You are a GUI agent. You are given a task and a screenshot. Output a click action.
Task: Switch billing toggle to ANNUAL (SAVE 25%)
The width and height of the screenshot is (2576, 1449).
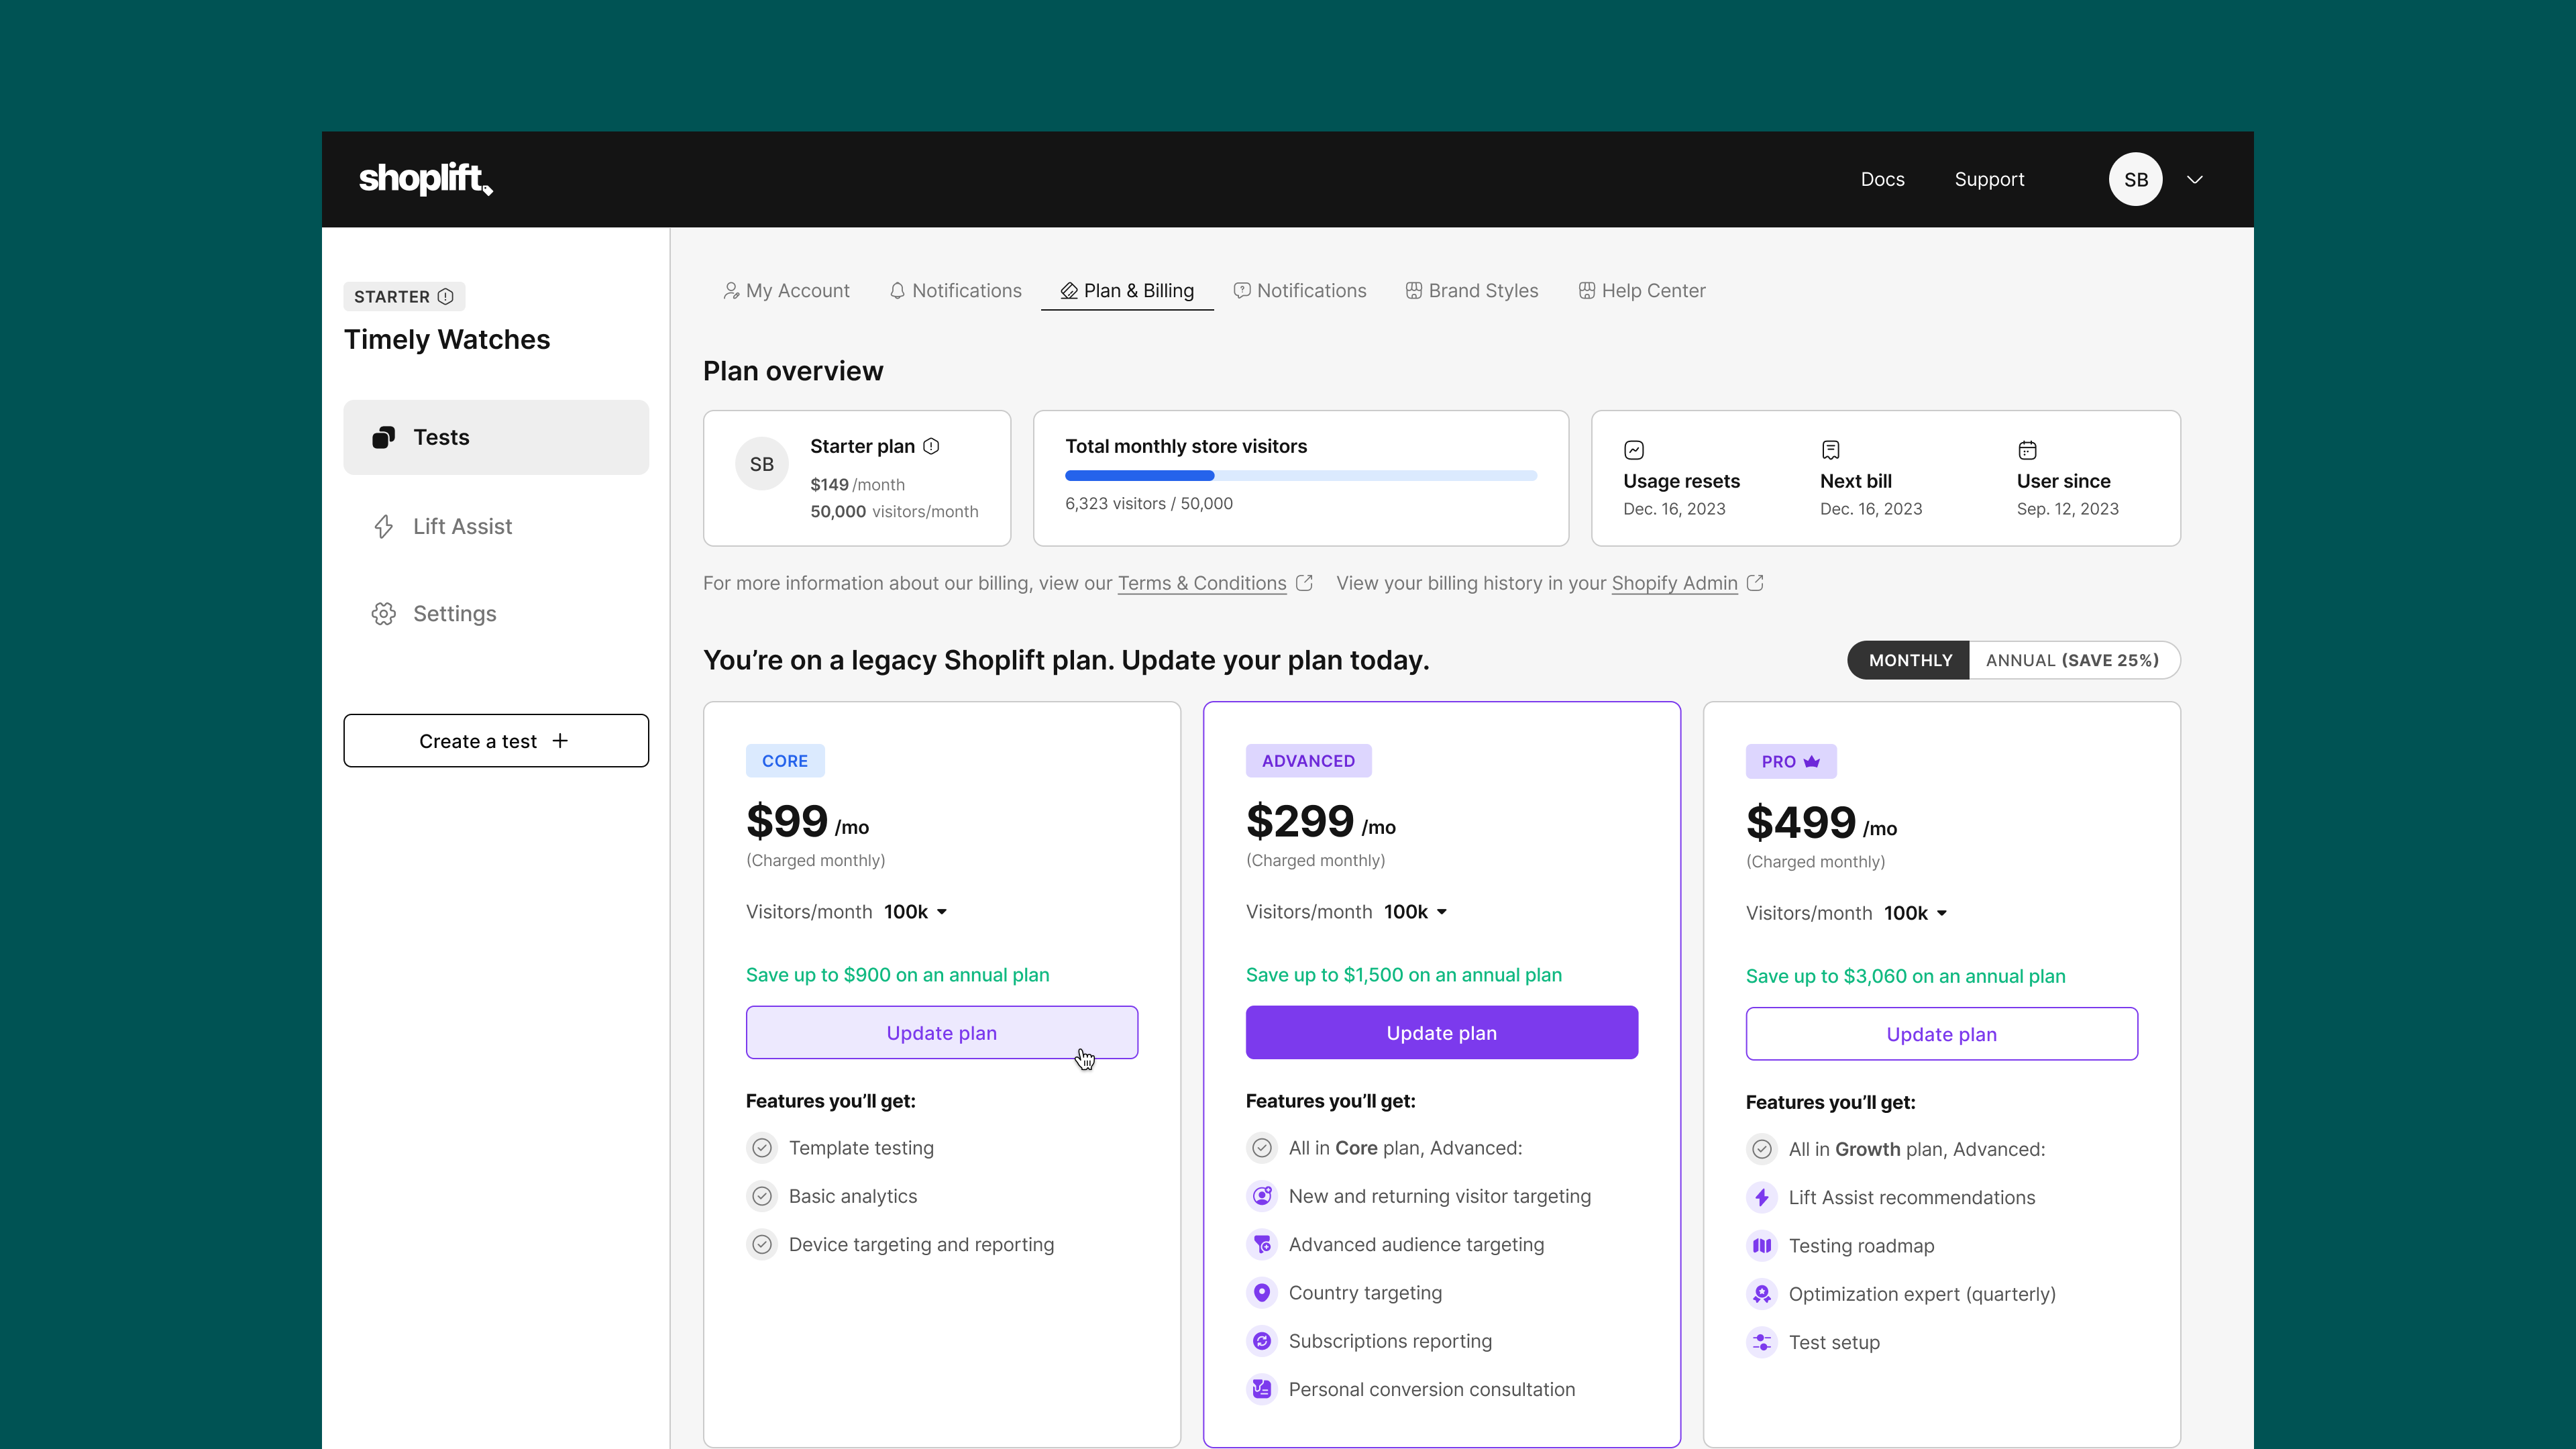point(2072,660)
